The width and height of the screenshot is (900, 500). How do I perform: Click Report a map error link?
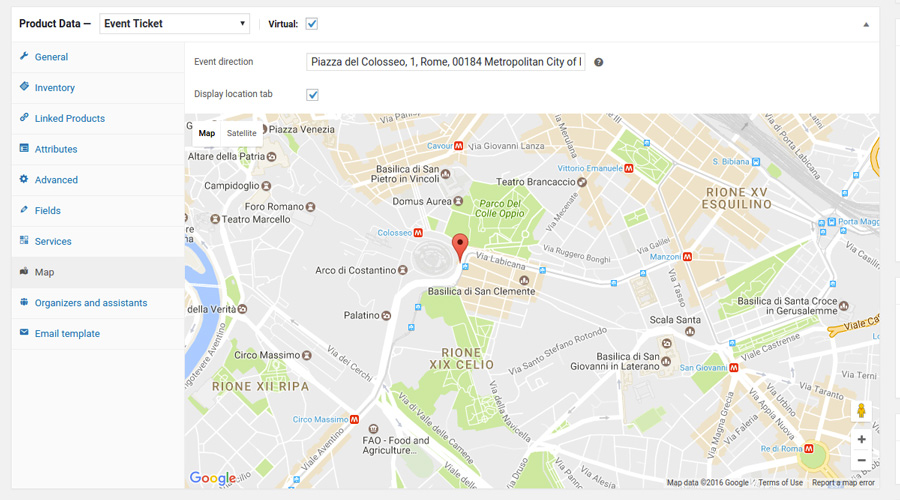(843, 483)
